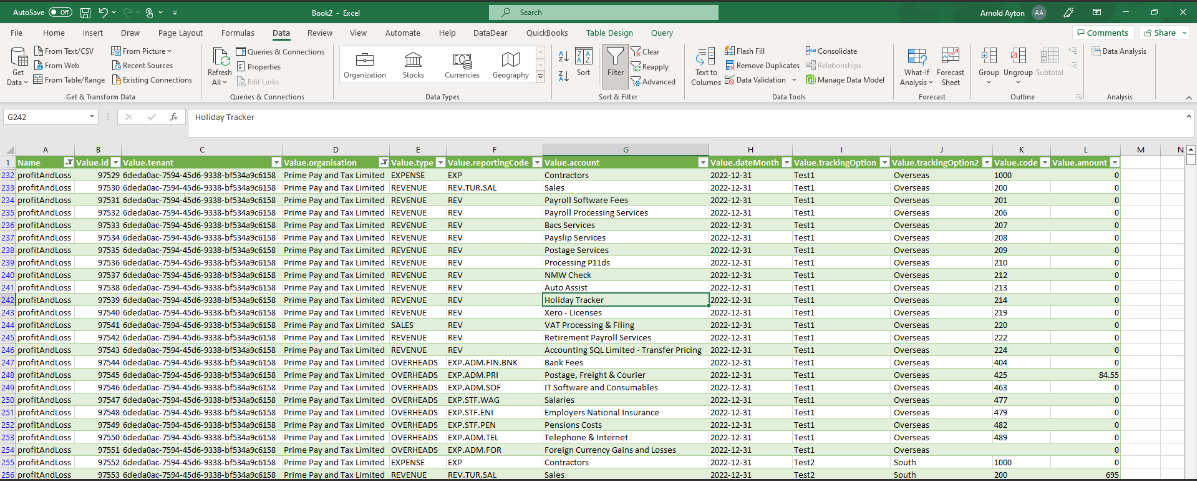Open the Table Design tab
The image size is (1197, 481).
609,33
